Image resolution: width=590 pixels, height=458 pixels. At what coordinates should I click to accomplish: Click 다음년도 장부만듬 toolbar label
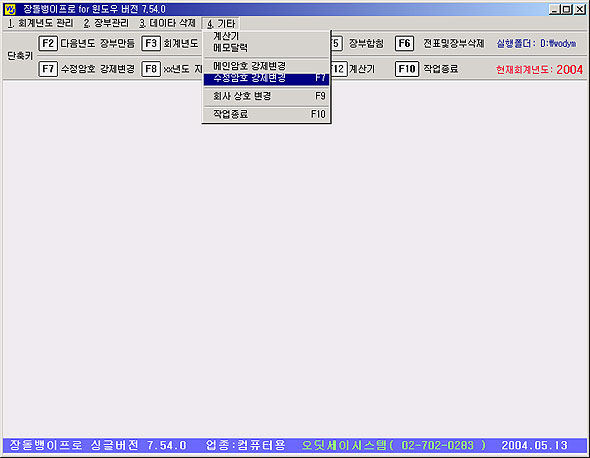pos(97,44)
